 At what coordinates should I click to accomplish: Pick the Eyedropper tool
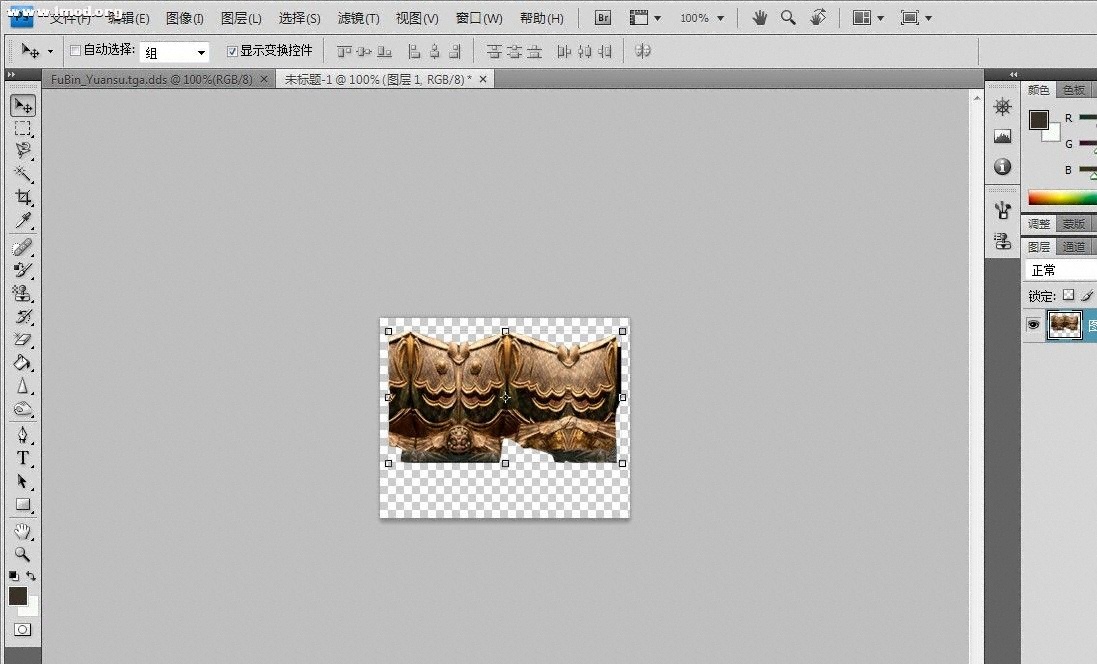click(x=23, y=221)
